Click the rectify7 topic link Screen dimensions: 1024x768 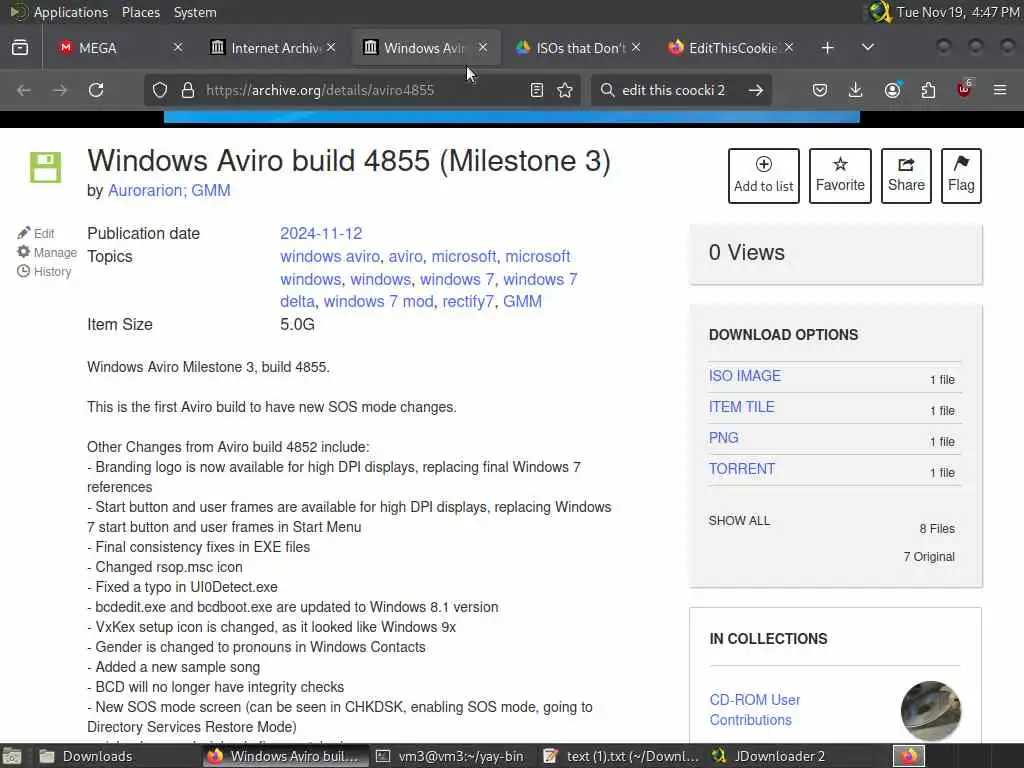468,301
